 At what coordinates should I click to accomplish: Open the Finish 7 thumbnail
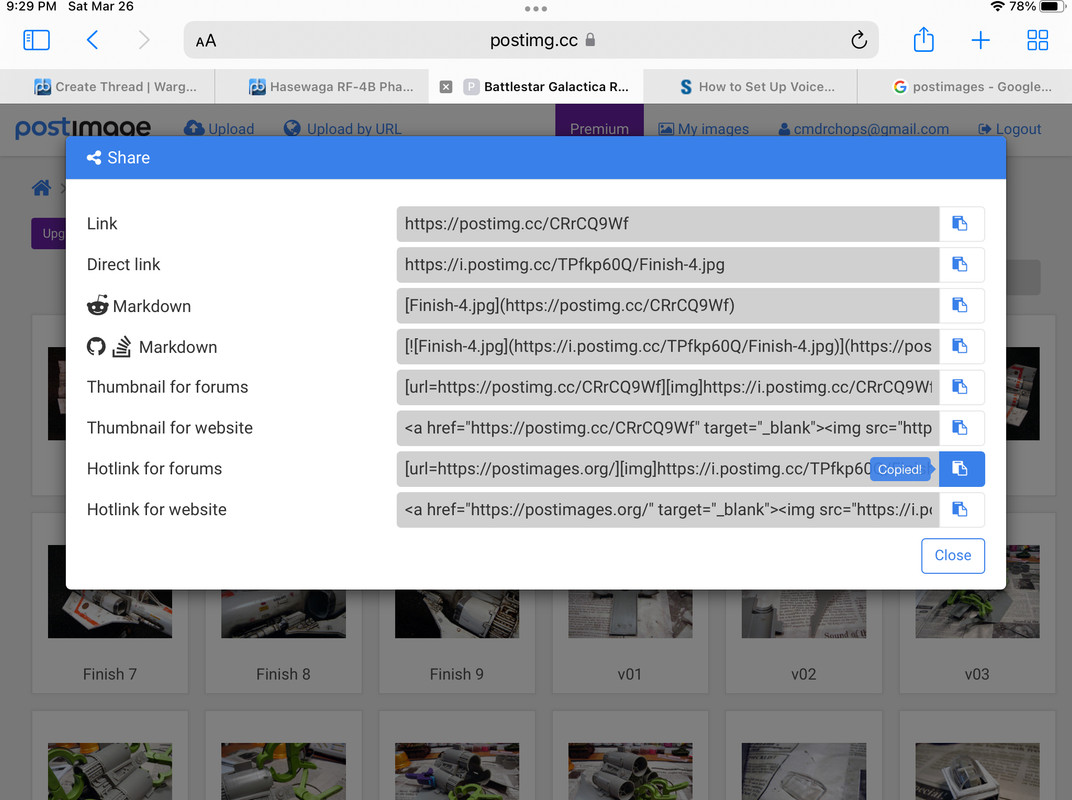click(x=110, y=614)
